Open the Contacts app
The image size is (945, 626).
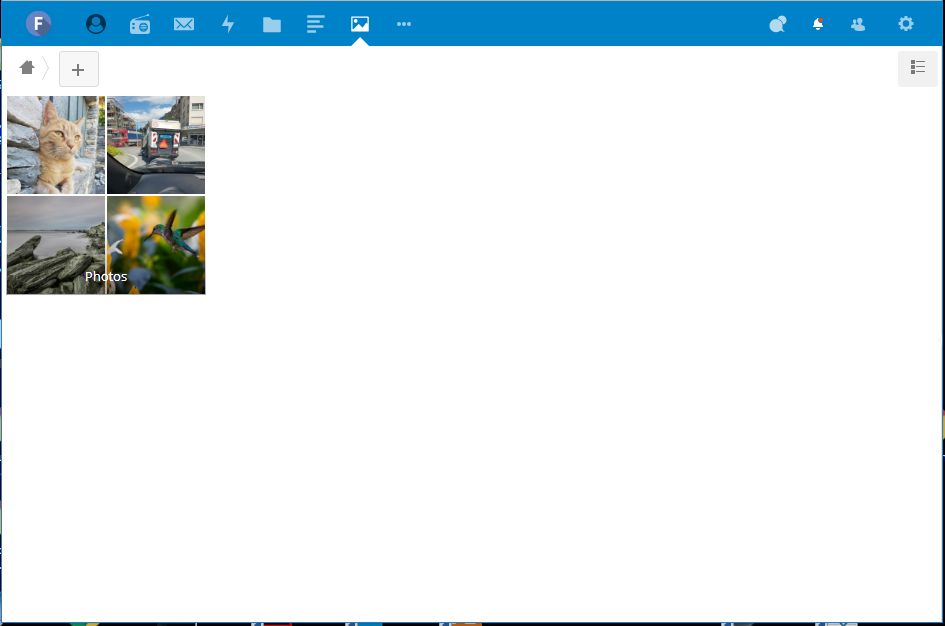[x=858, y=23]
